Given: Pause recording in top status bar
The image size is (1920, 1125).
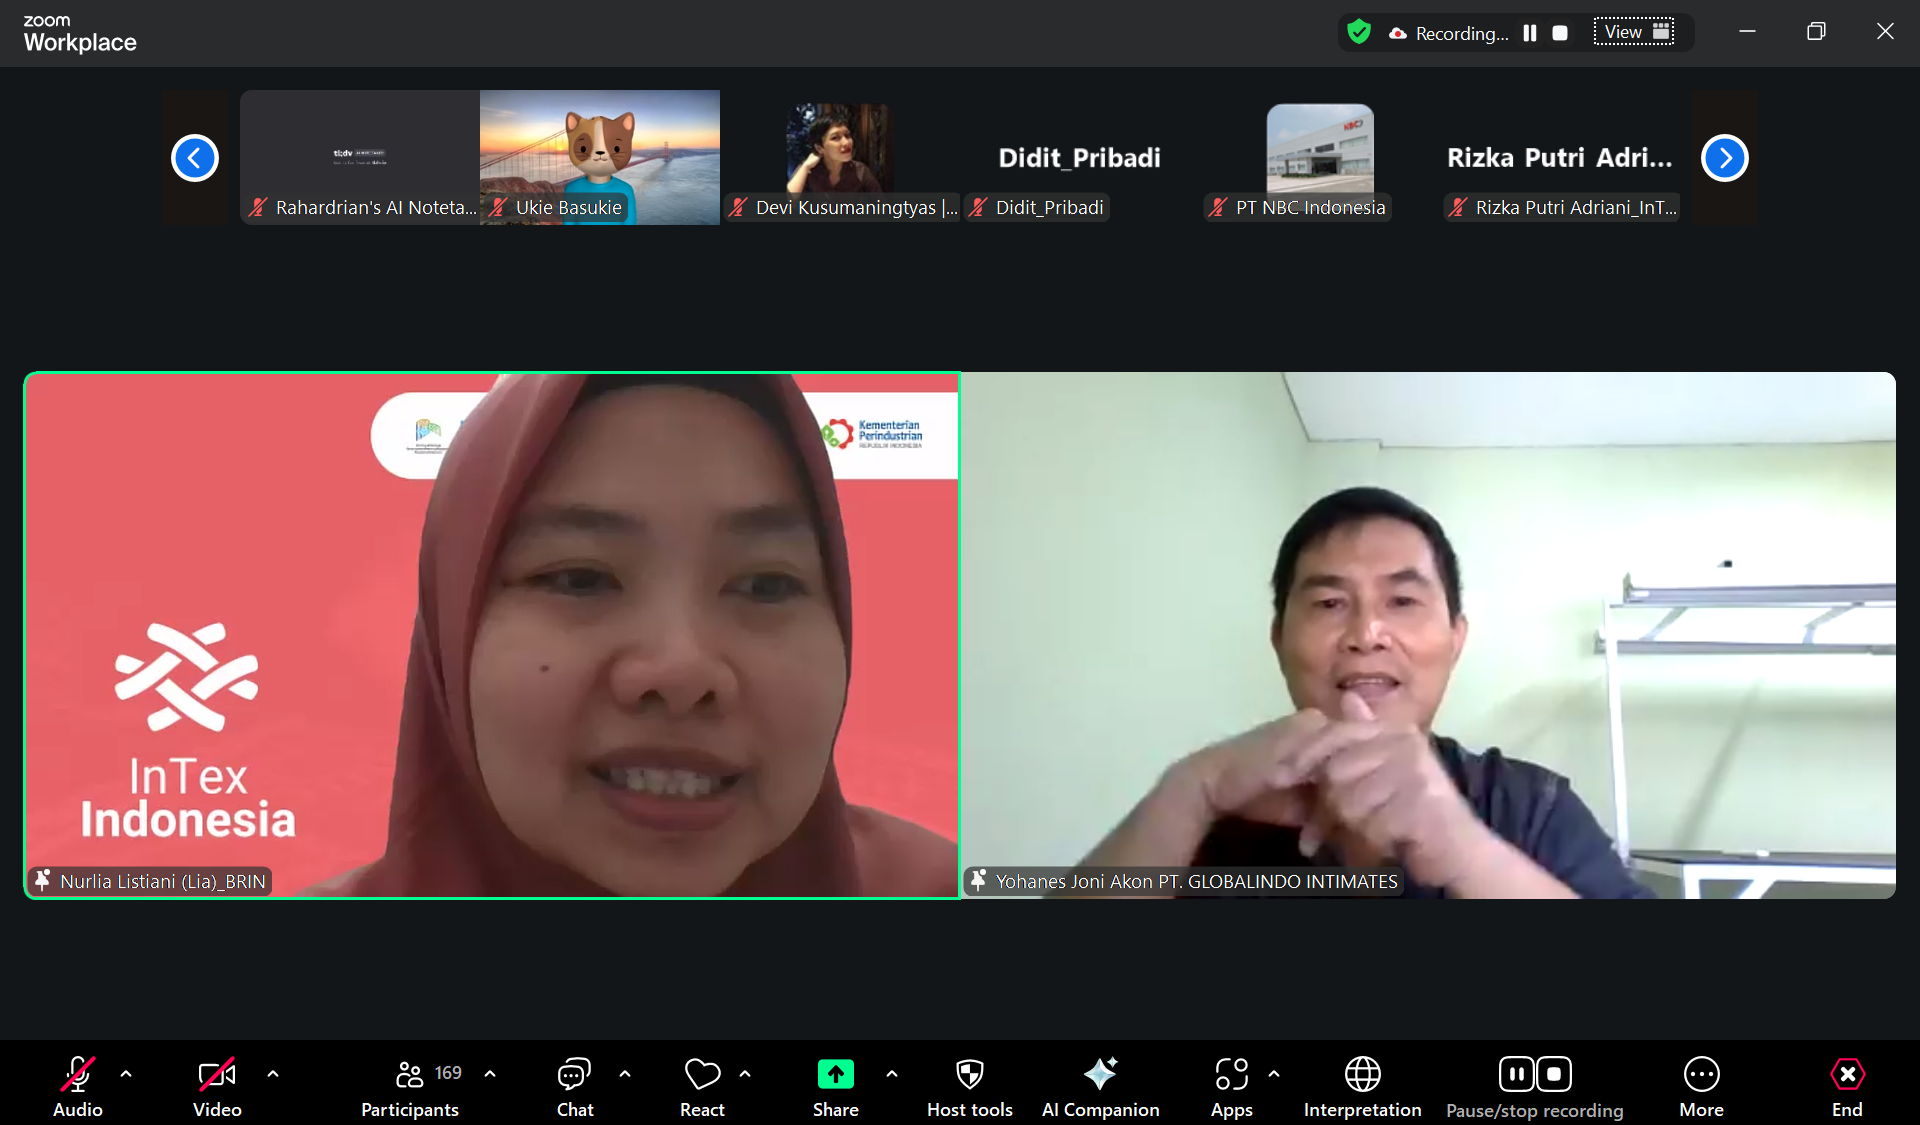Looking at the screenshot, I should [x=1530, y=33].
